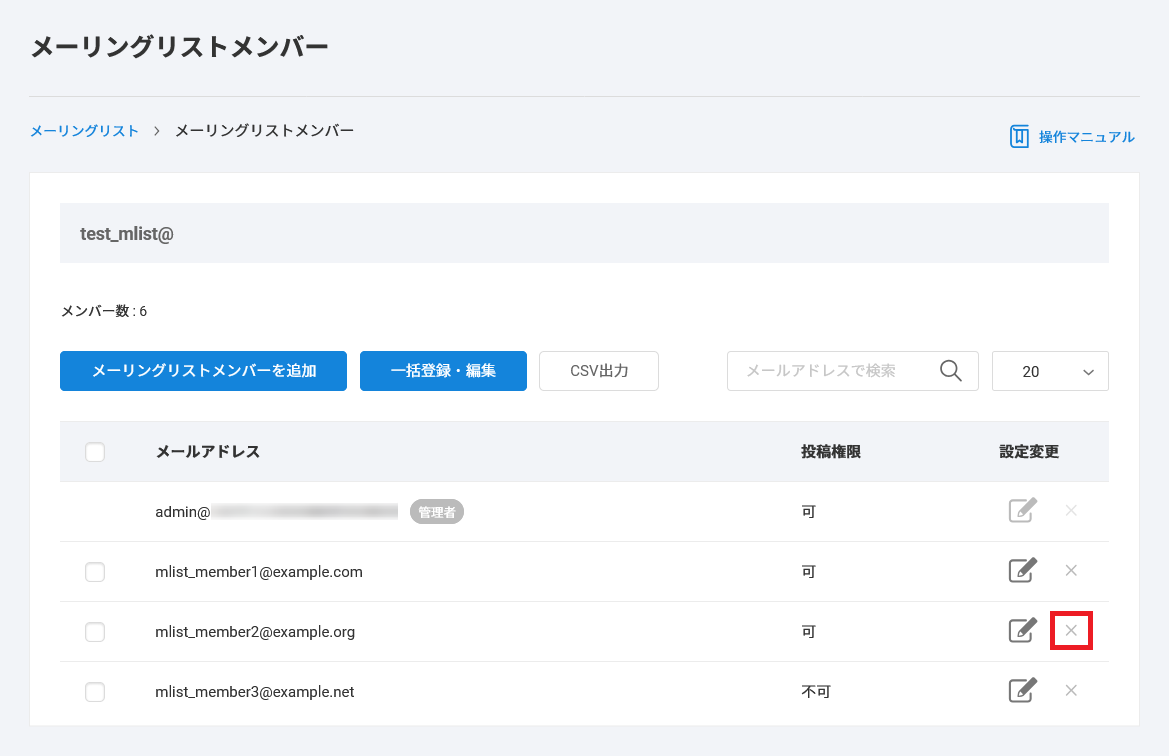1169x756 pixels.
Task: Focus the メールアドレスで検索 search field
Action: 830,371
